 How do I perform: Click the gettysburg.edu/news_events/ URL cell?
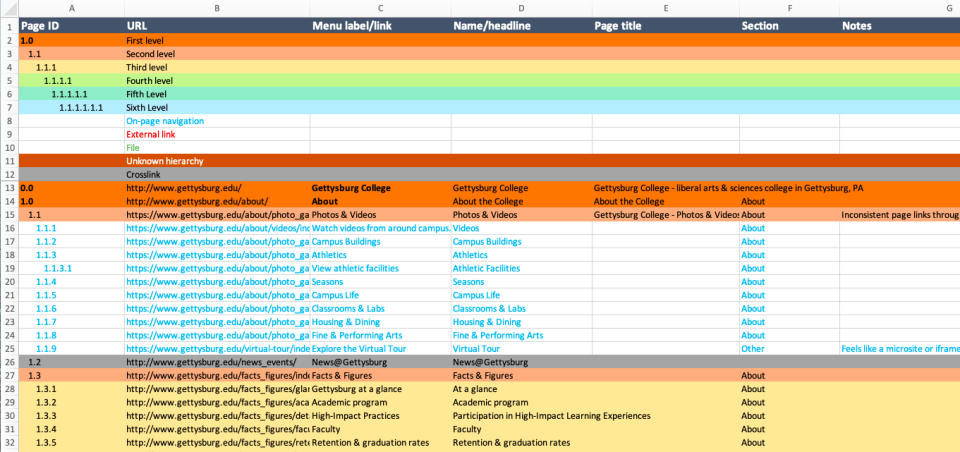[217, 362]
